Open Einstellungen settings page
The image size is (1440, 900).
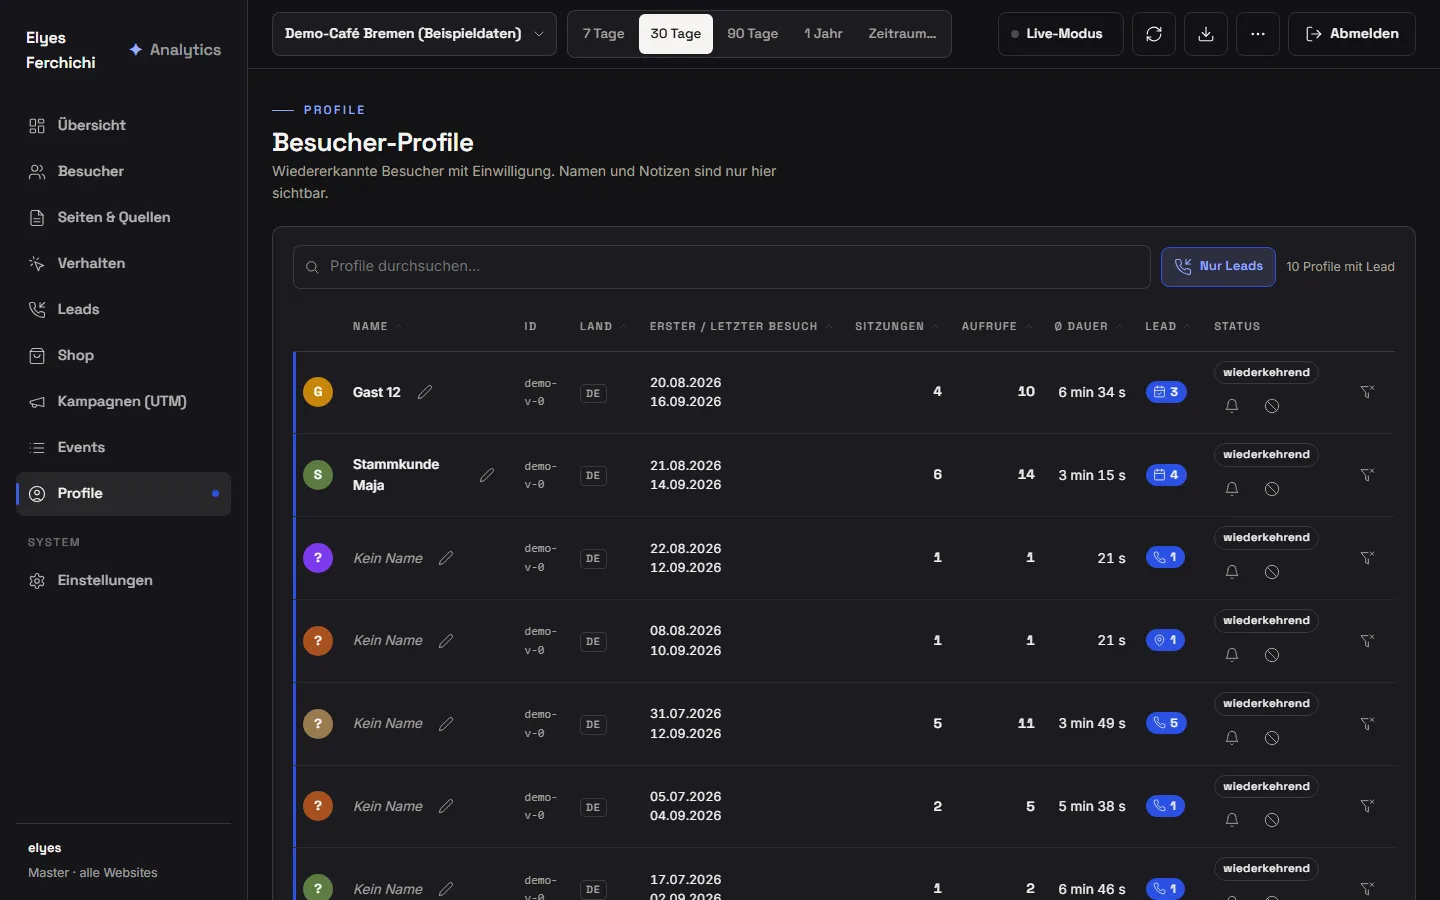point(123,581)
